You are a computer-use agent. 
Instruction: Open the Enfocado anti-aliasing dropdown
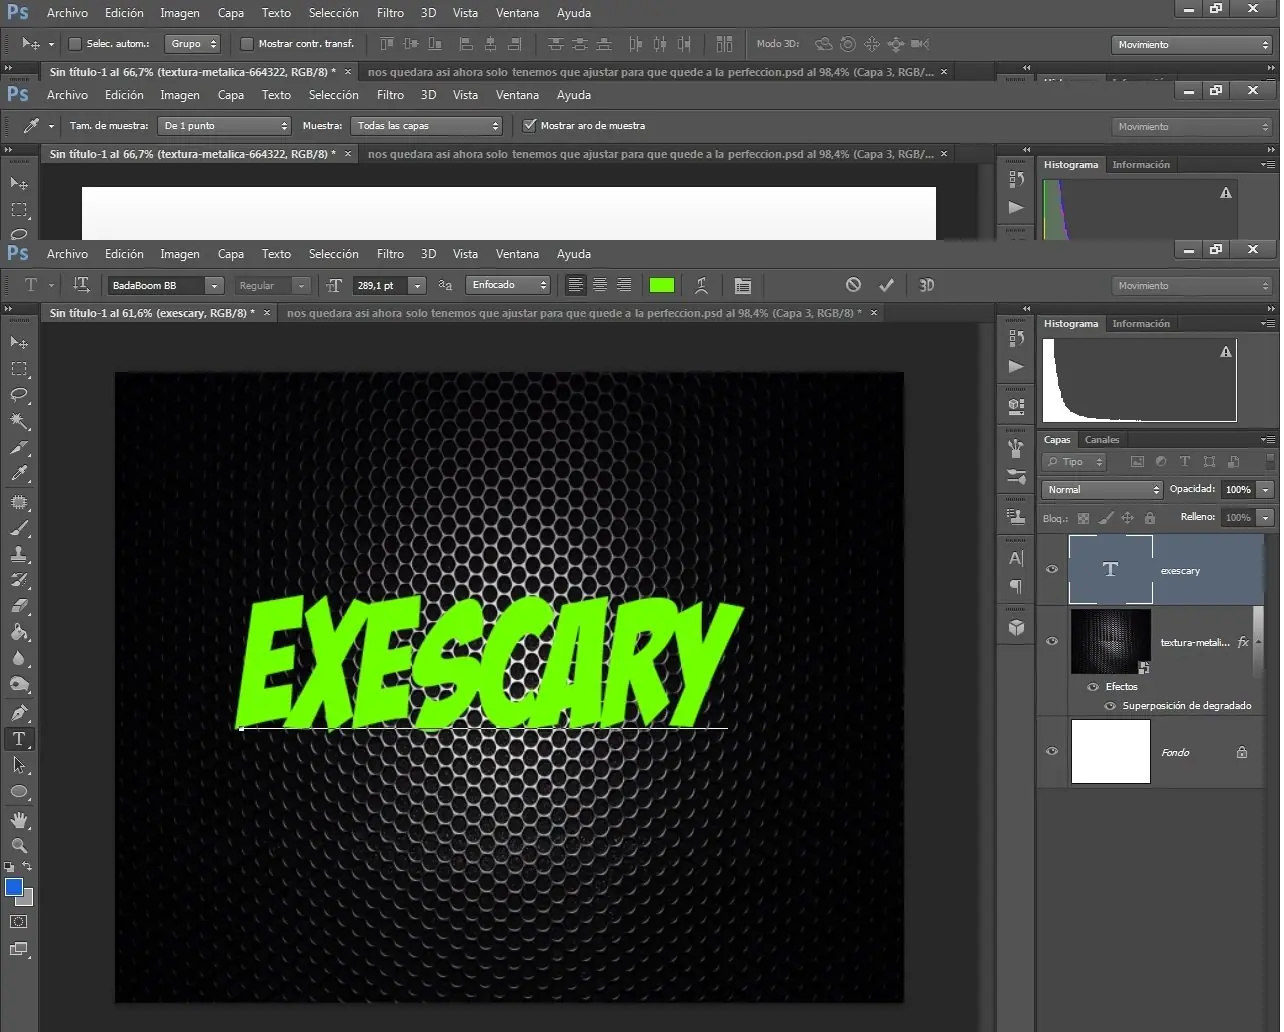click(x=508, y=285)
